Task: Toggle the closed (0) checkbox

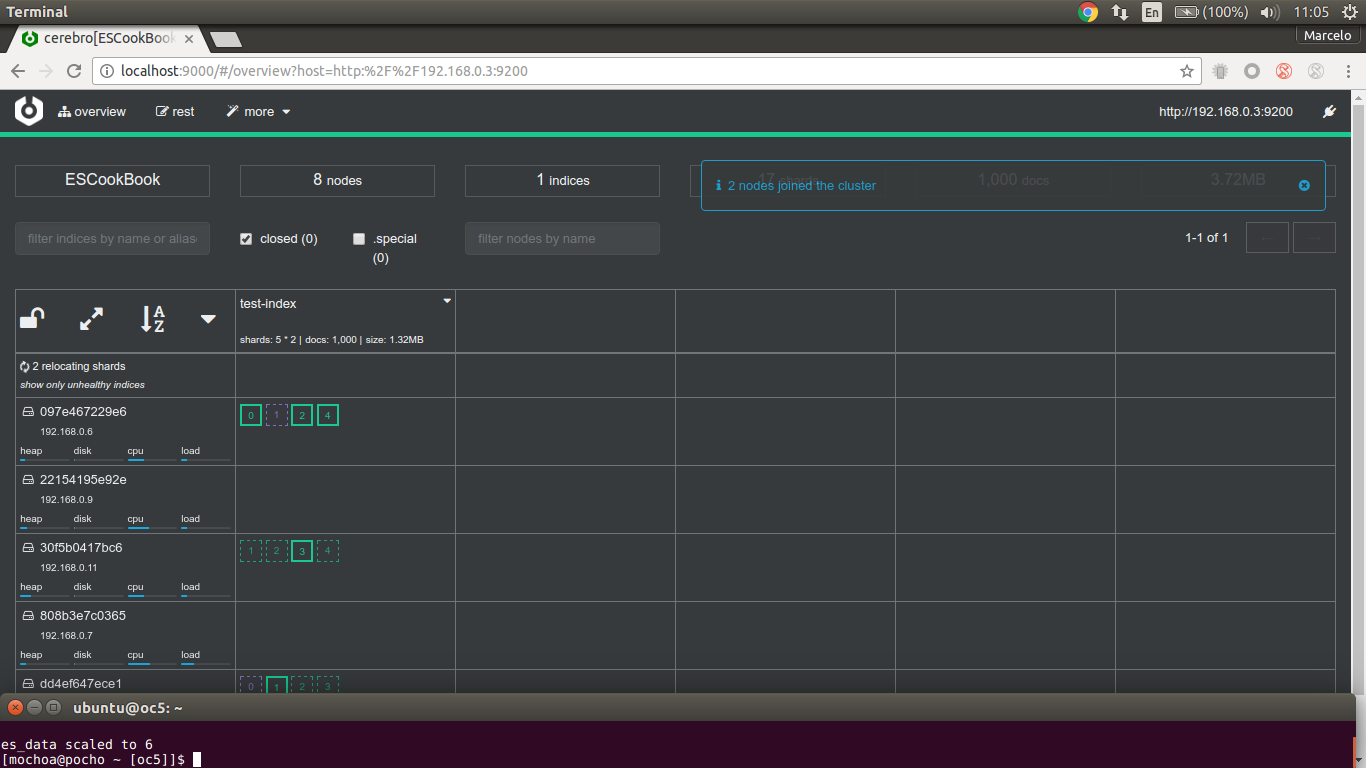Action: 246,239
